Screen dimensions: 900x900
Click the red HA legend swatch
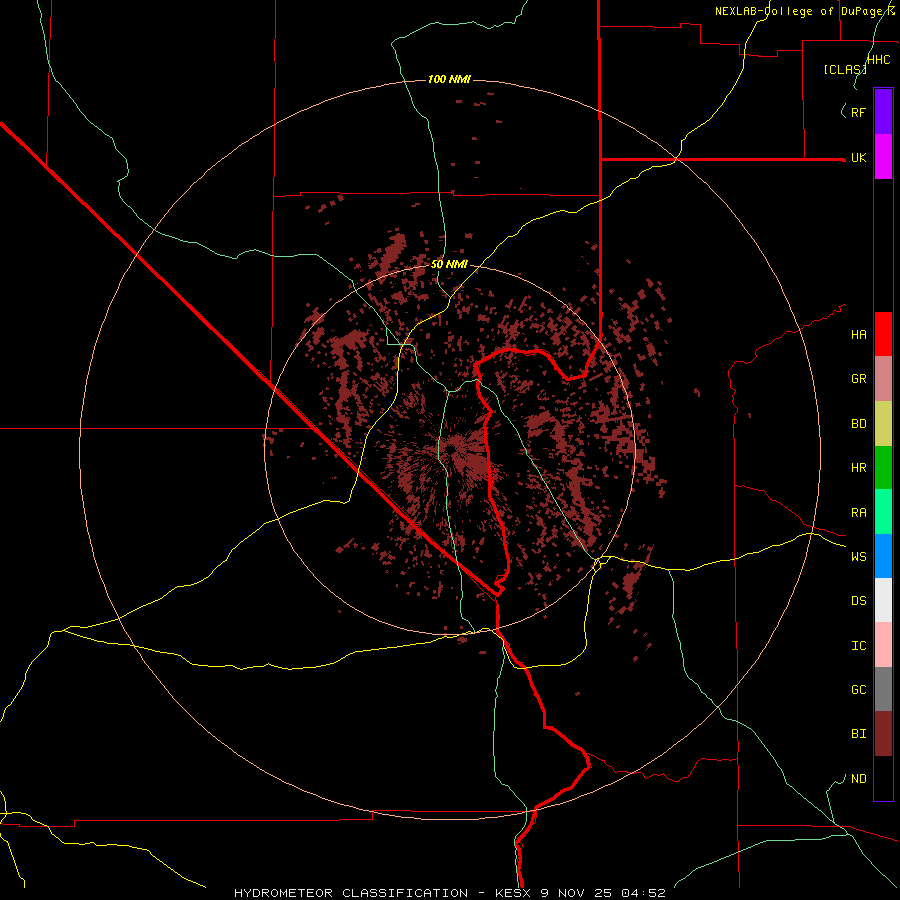pos(883,334)
